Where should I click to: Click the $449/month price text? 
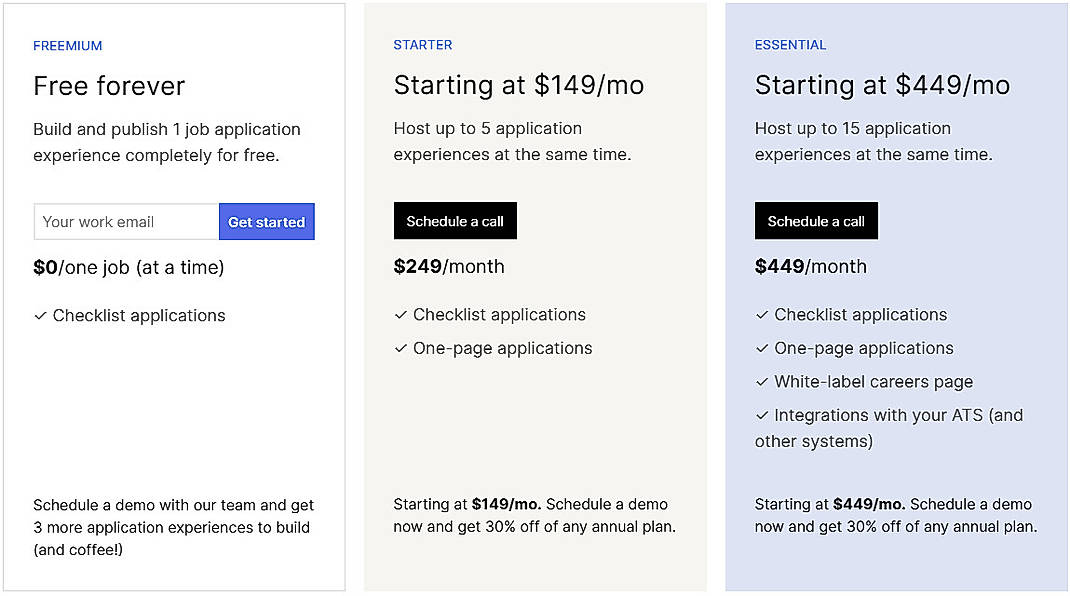(809, 266)
